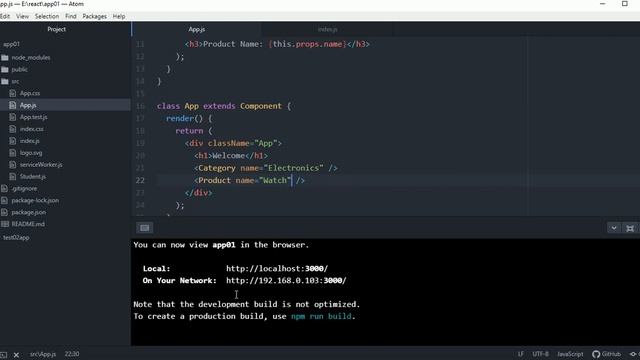The image size is (640, 360).
Task: Click the 192.168.0.103:3000 network URL
Action: pos(286,280)
